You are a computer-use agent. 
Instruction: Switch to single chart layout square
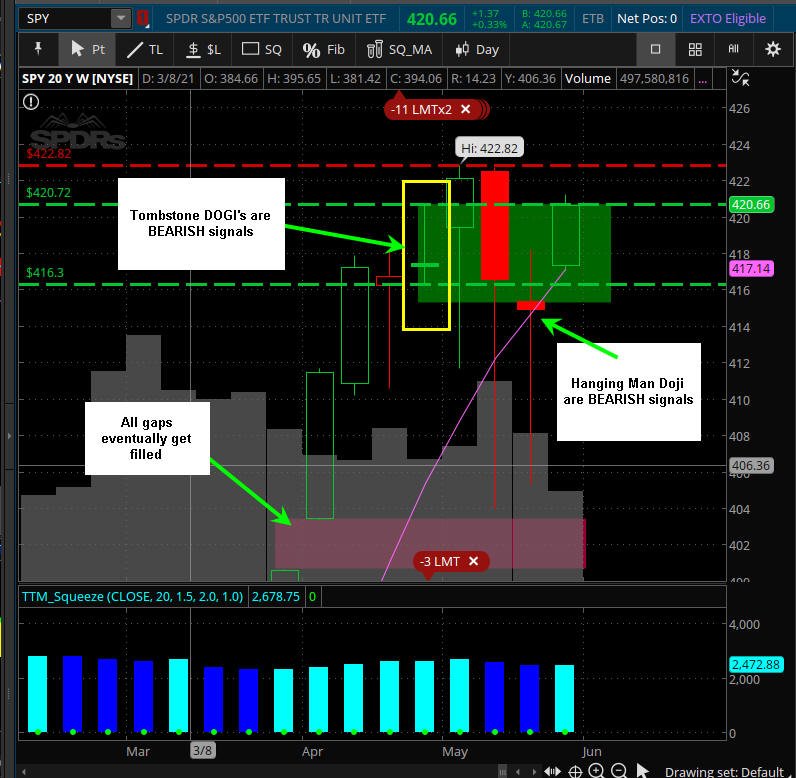[x=655, y=49]
